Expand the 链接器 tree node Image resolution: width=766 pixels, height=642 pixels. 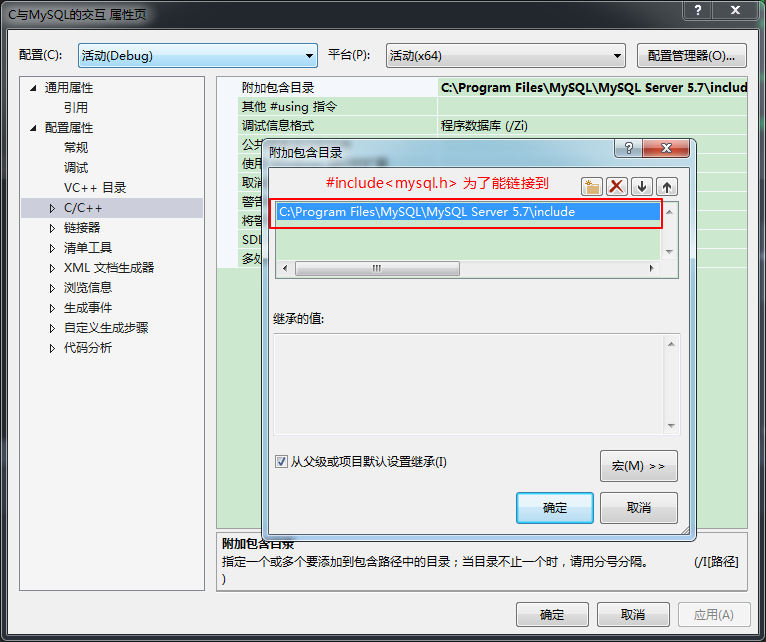point(53,228)
